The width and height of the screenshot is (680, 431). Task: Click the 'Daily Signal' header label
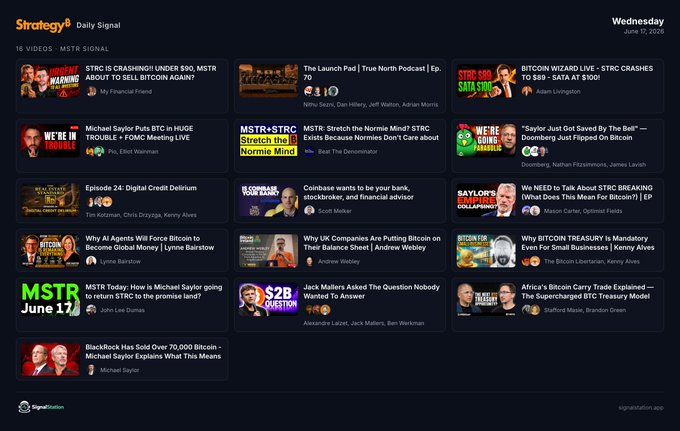(98, 25)
